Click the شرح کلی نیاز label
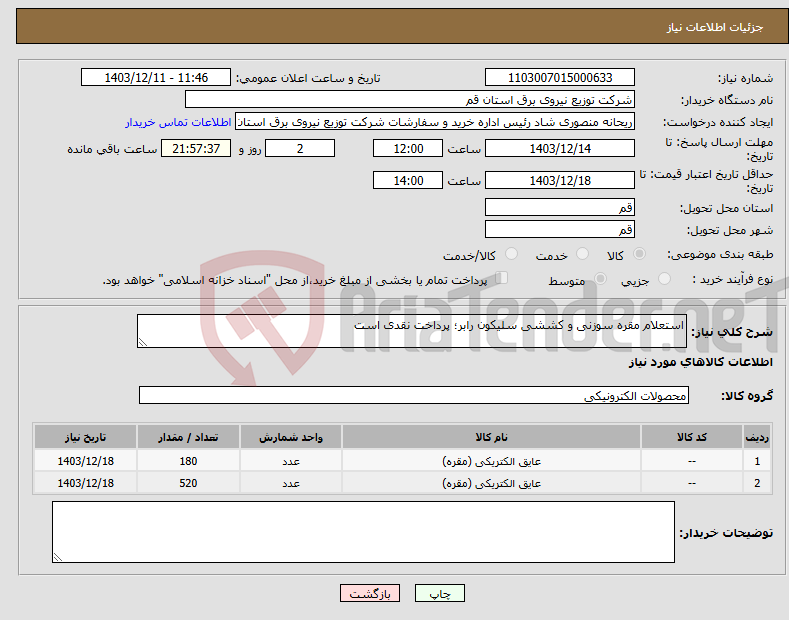 click(x=732, y=332)
